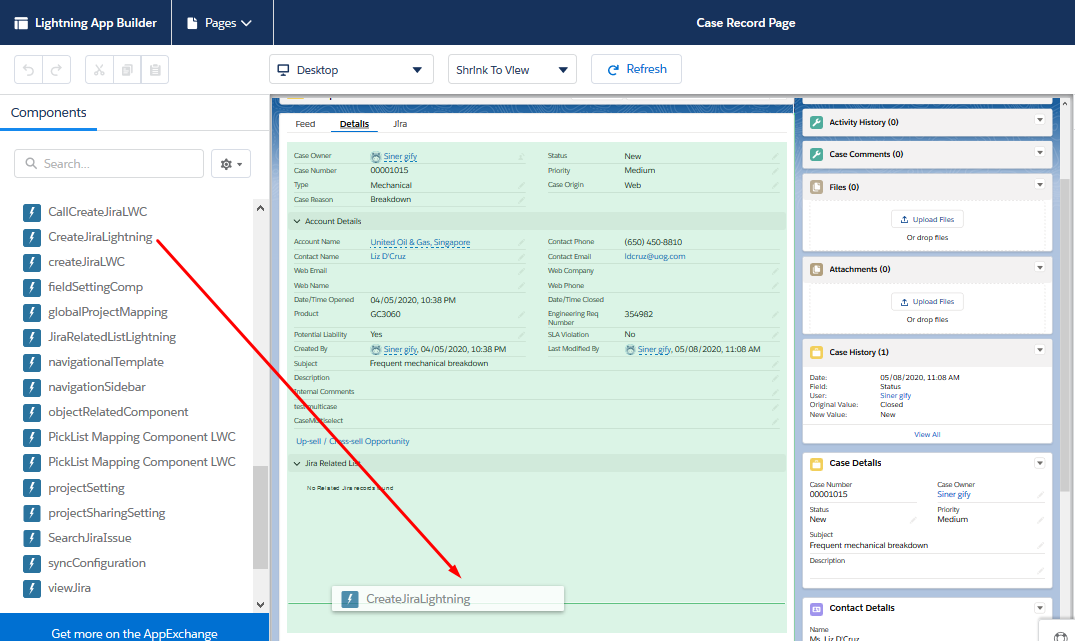The image size is (1075, 641).
Task: Click the objectRelatedComponent lightning icon
Action: click(32, 413)
